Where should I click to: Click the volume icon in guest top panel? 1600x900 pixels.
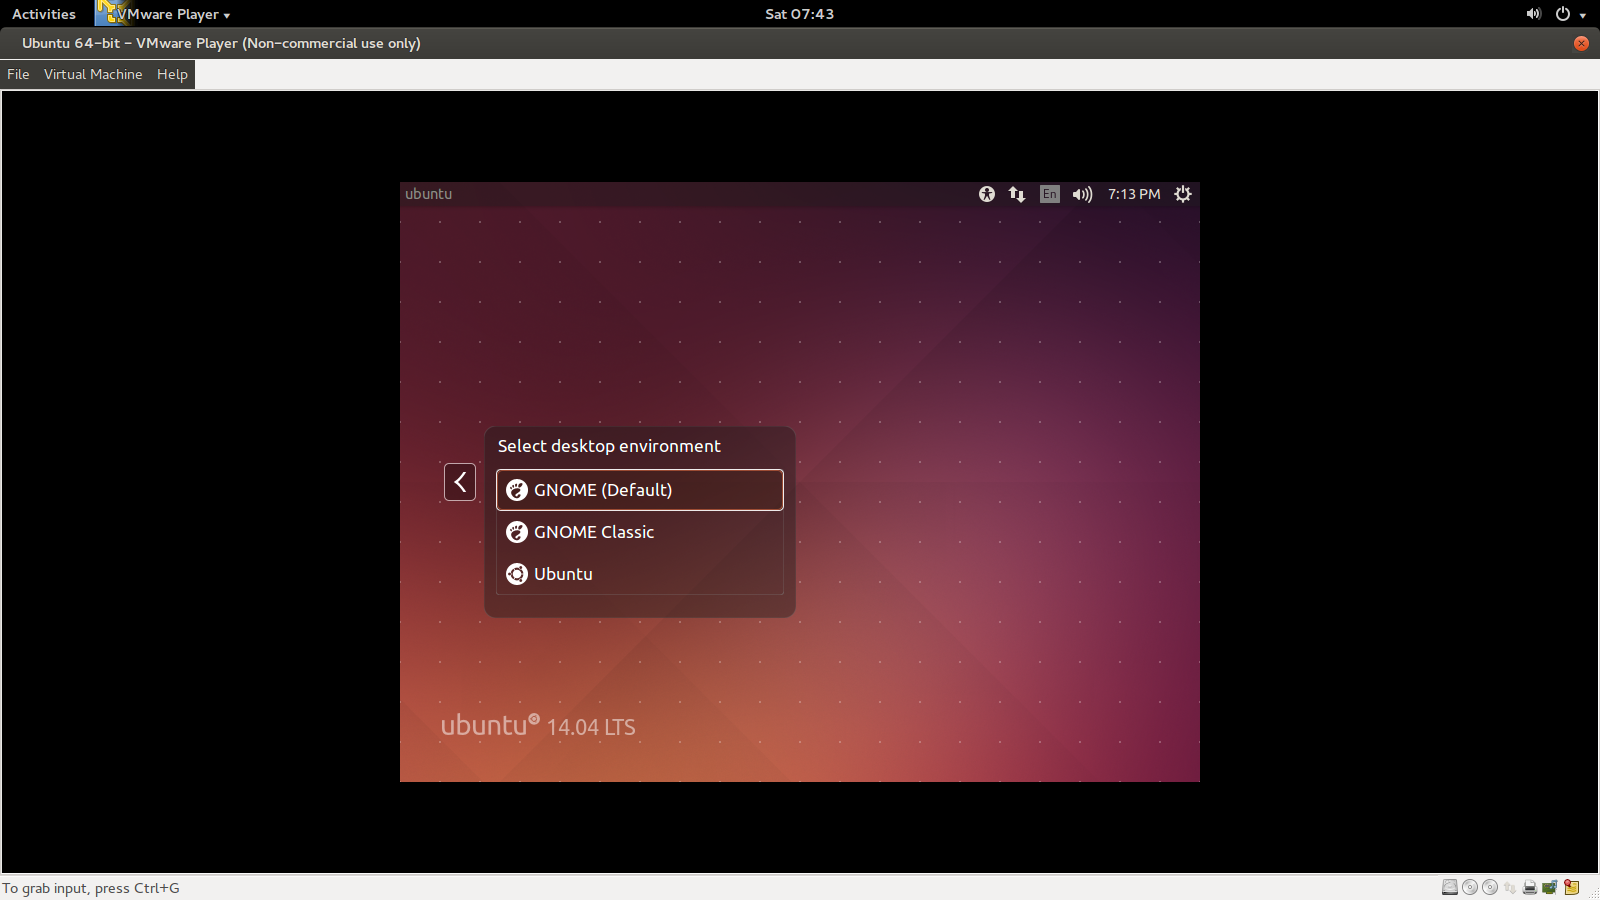pos(1081,194)
